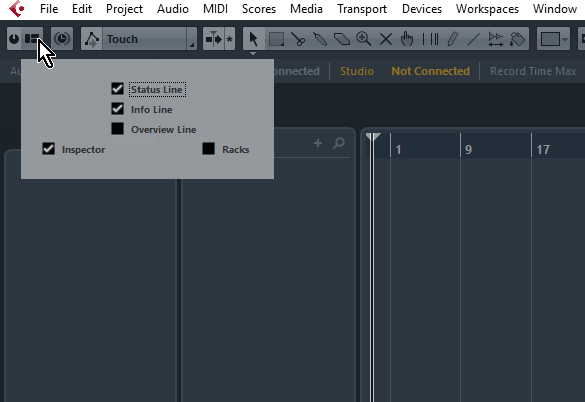Open the color selector dropdown rectangle

[x=553, y=39]
